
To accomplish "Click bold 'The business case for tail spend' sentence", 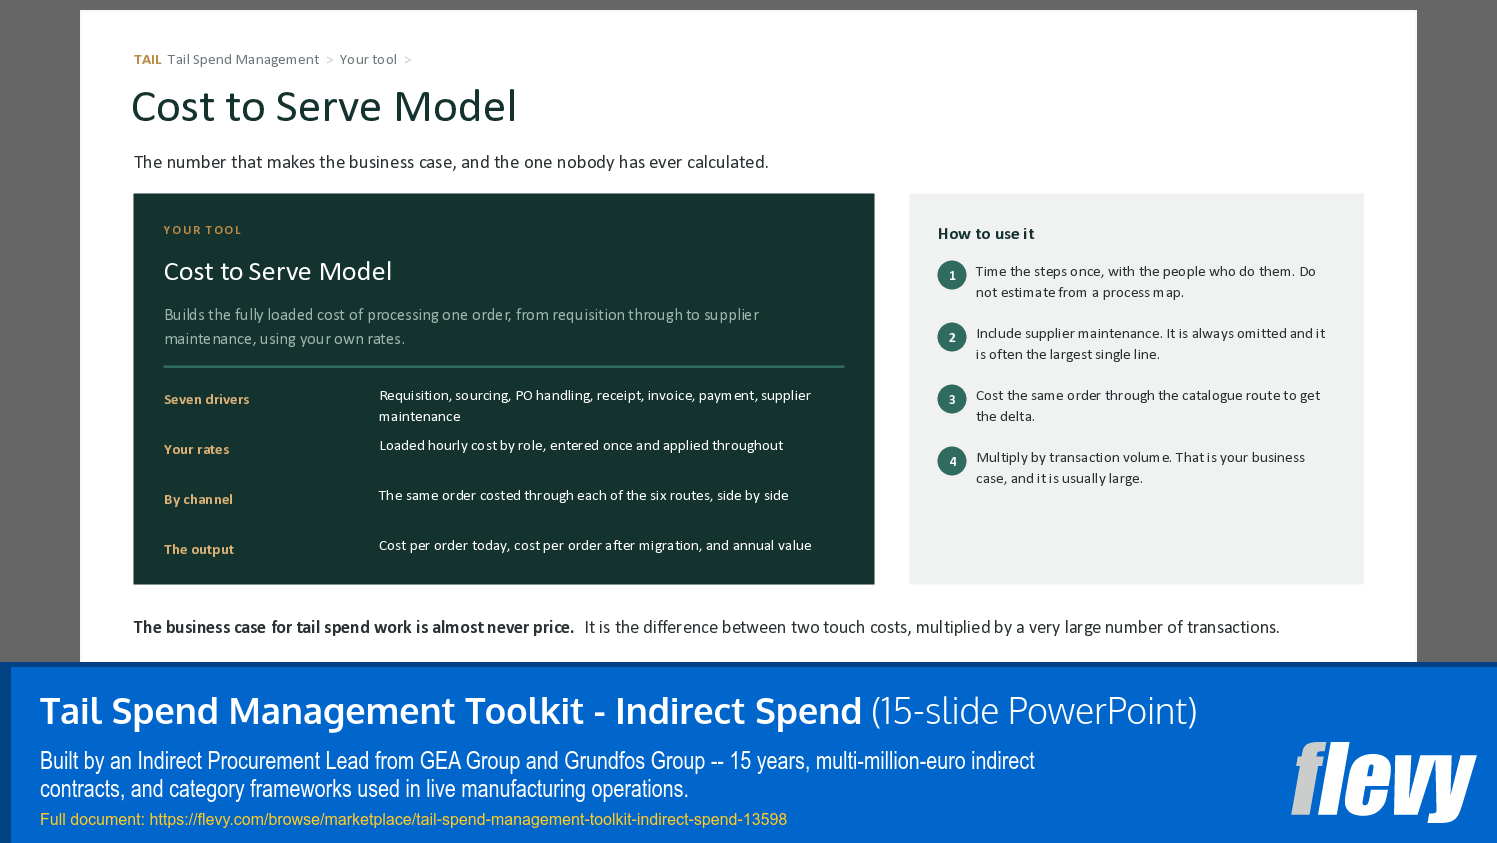I will [x=354, y=627].
